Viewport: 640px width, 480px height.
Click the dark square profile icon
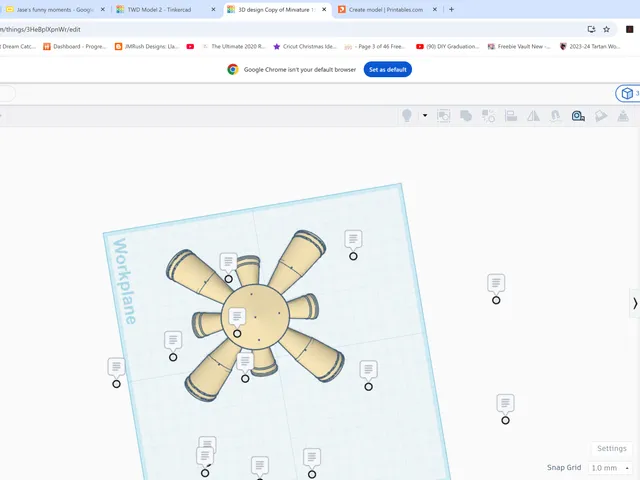630,29
